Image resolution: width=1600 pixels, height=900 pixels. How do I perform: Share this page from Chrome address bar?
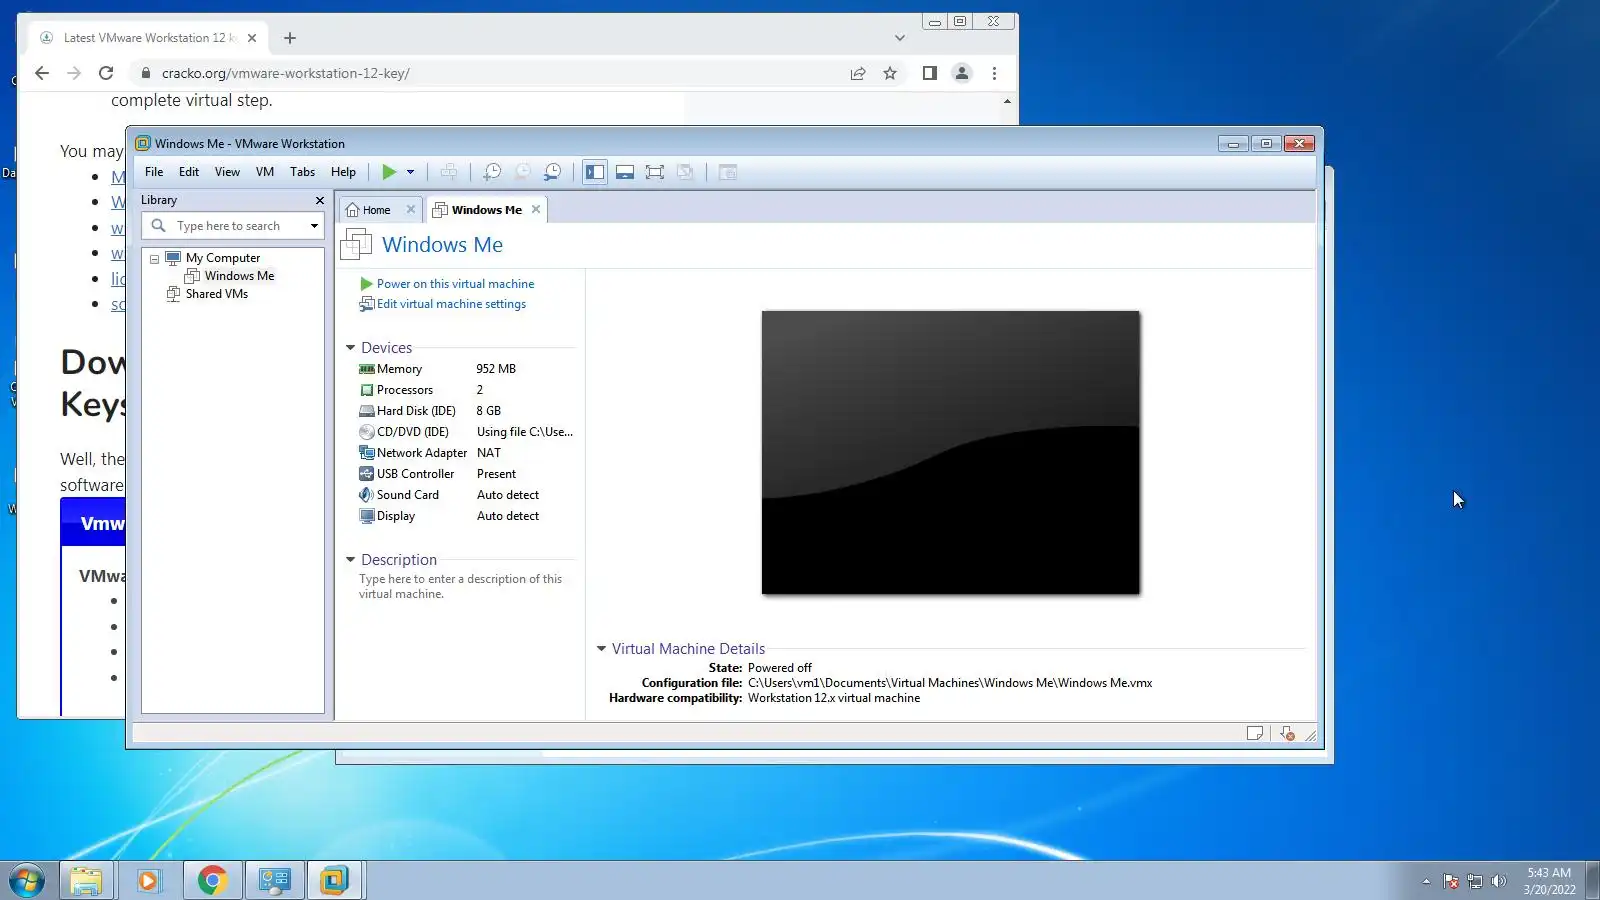[858, 73]
